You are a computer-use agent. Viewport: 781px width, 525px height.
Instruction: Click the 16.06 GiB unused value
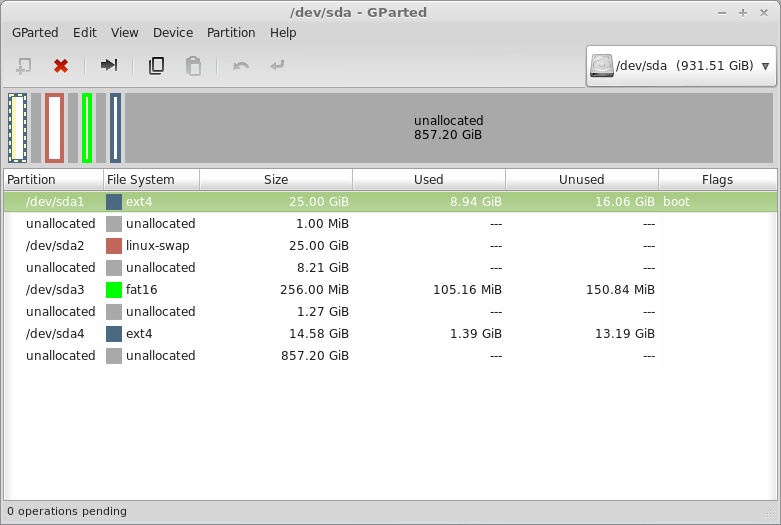coord(625,202)
